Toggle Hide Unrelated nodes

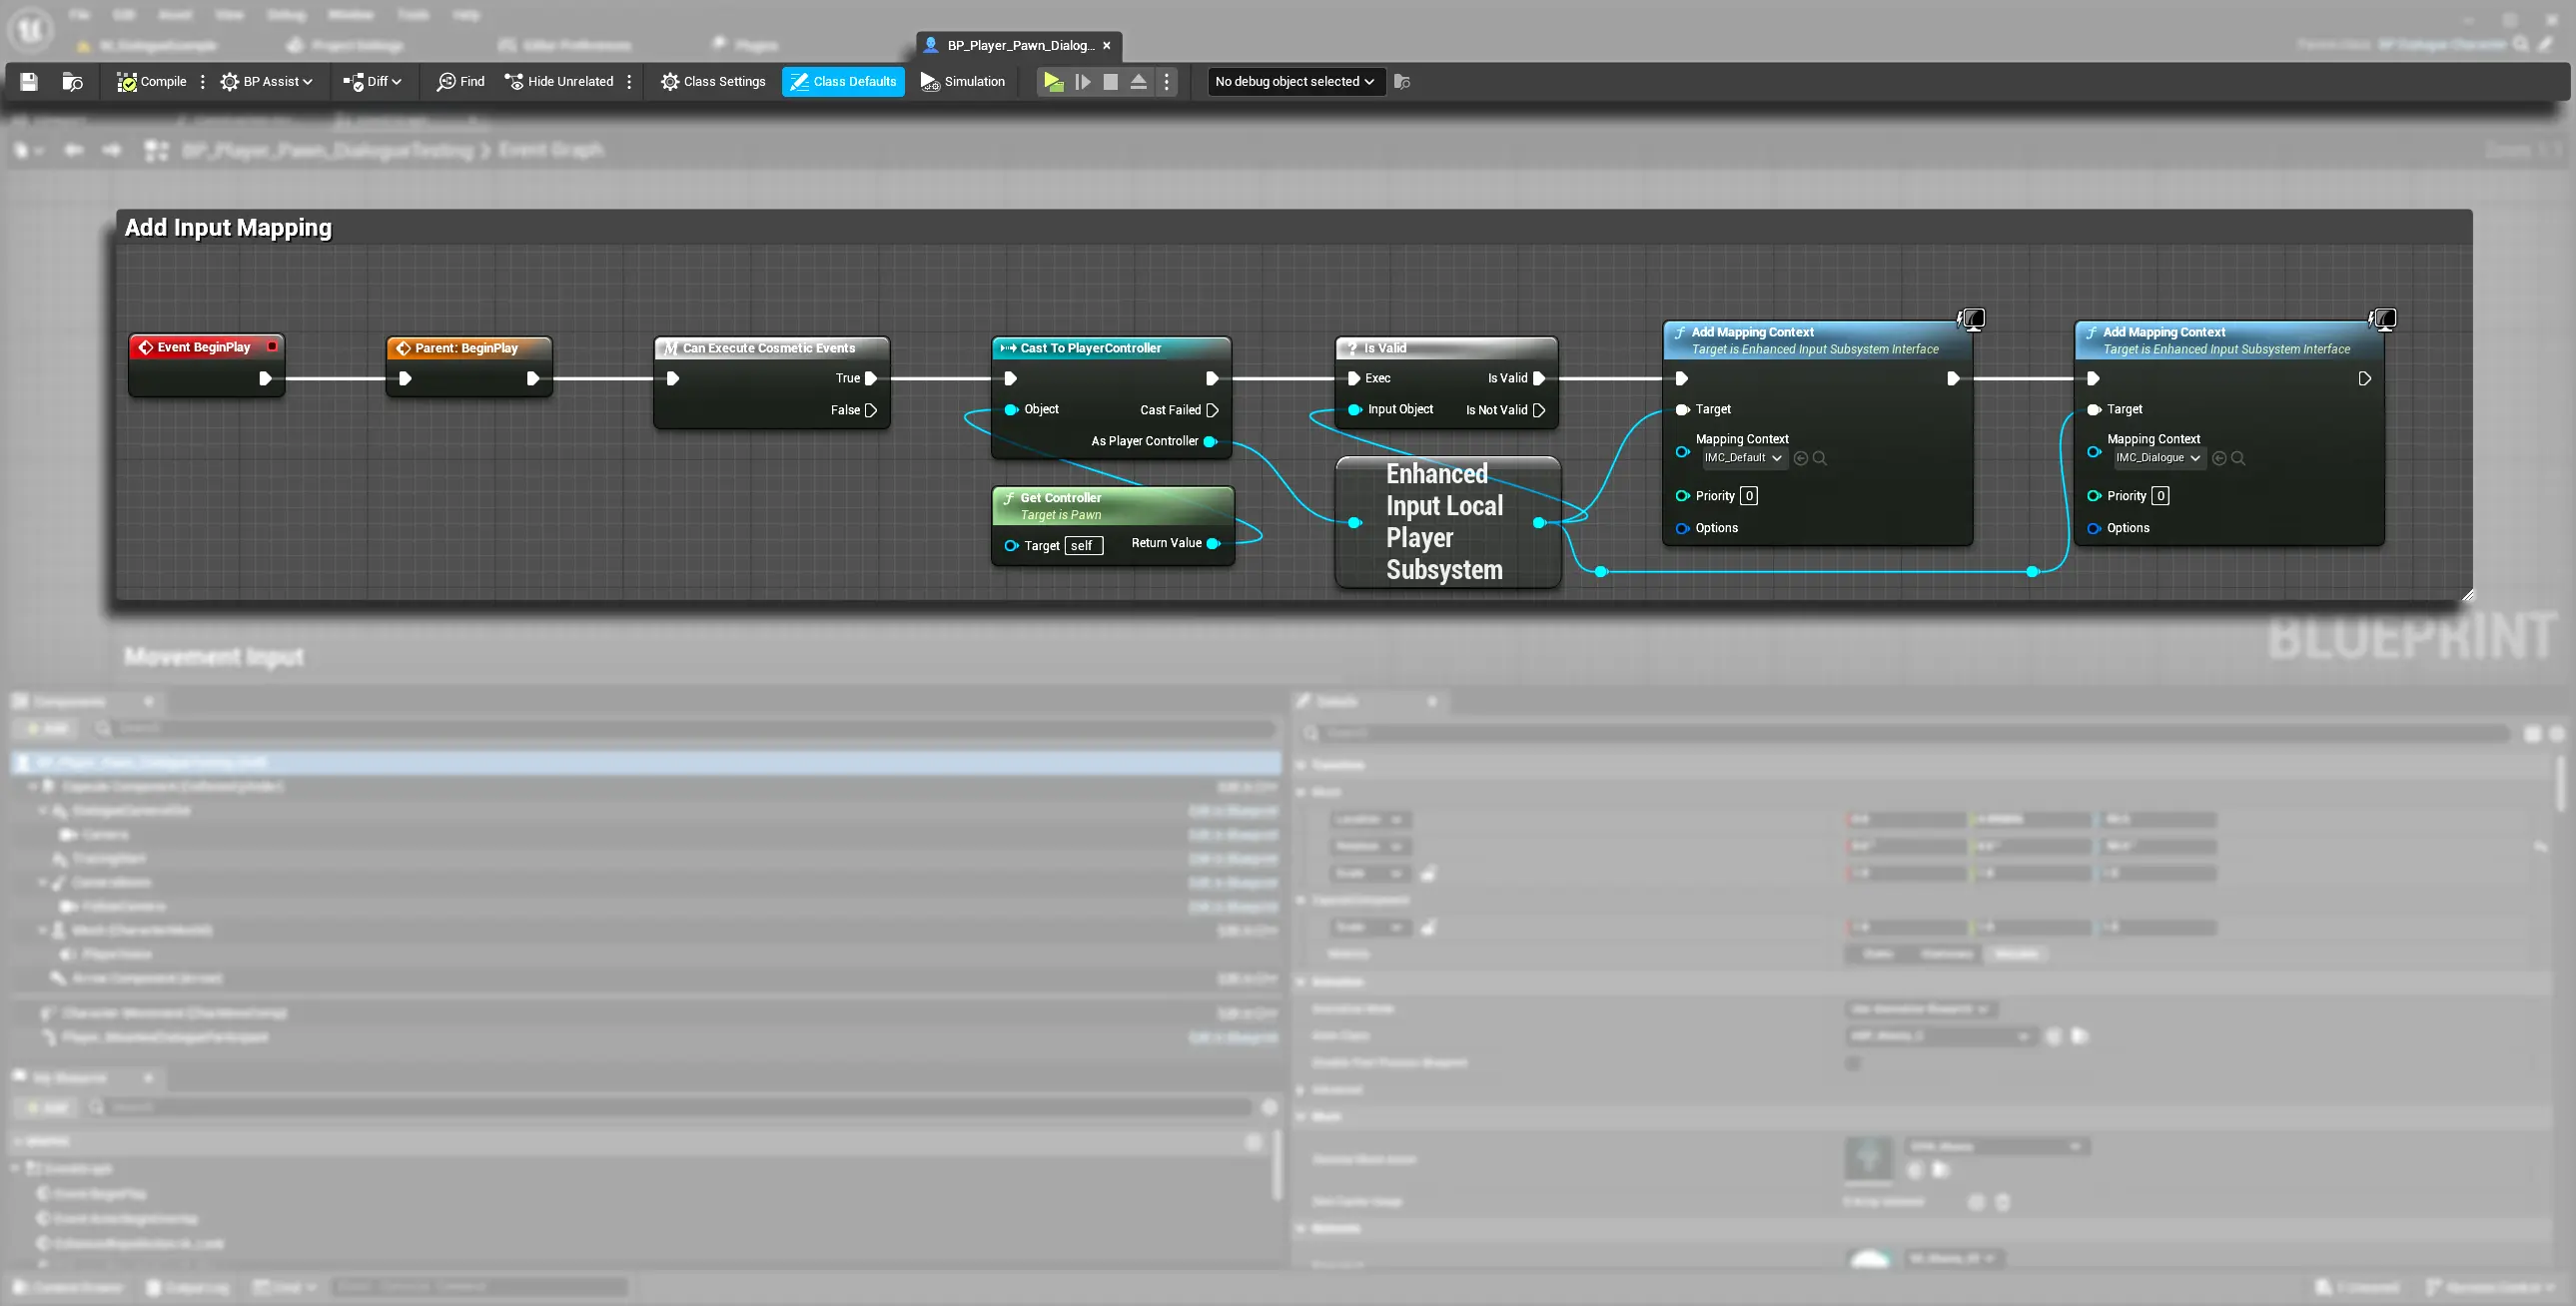[x=559, y=82]
